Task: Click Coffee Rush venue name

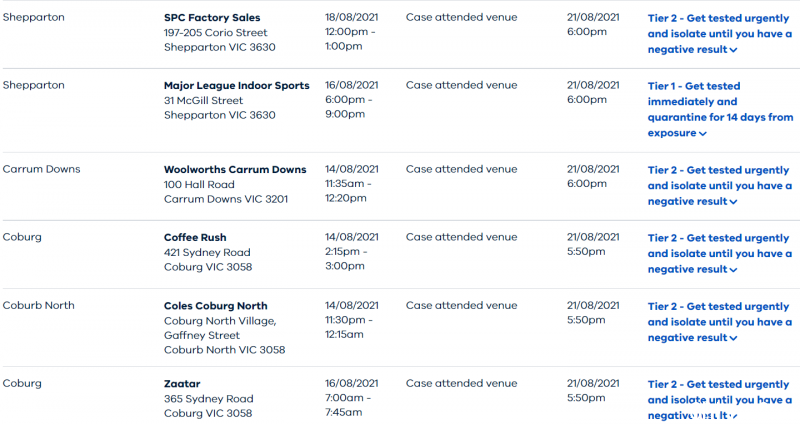Action: (x=195, y=237)
